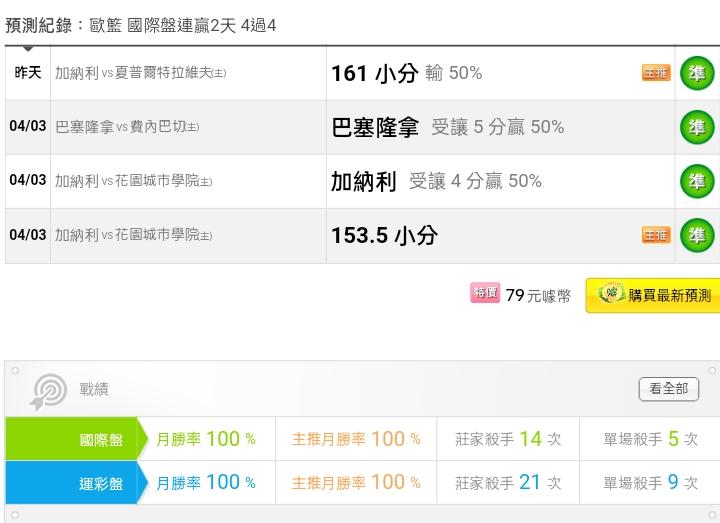Click the 購買最新預測 yellow button
Screen dimensions: 720x523
coord(653,295)
